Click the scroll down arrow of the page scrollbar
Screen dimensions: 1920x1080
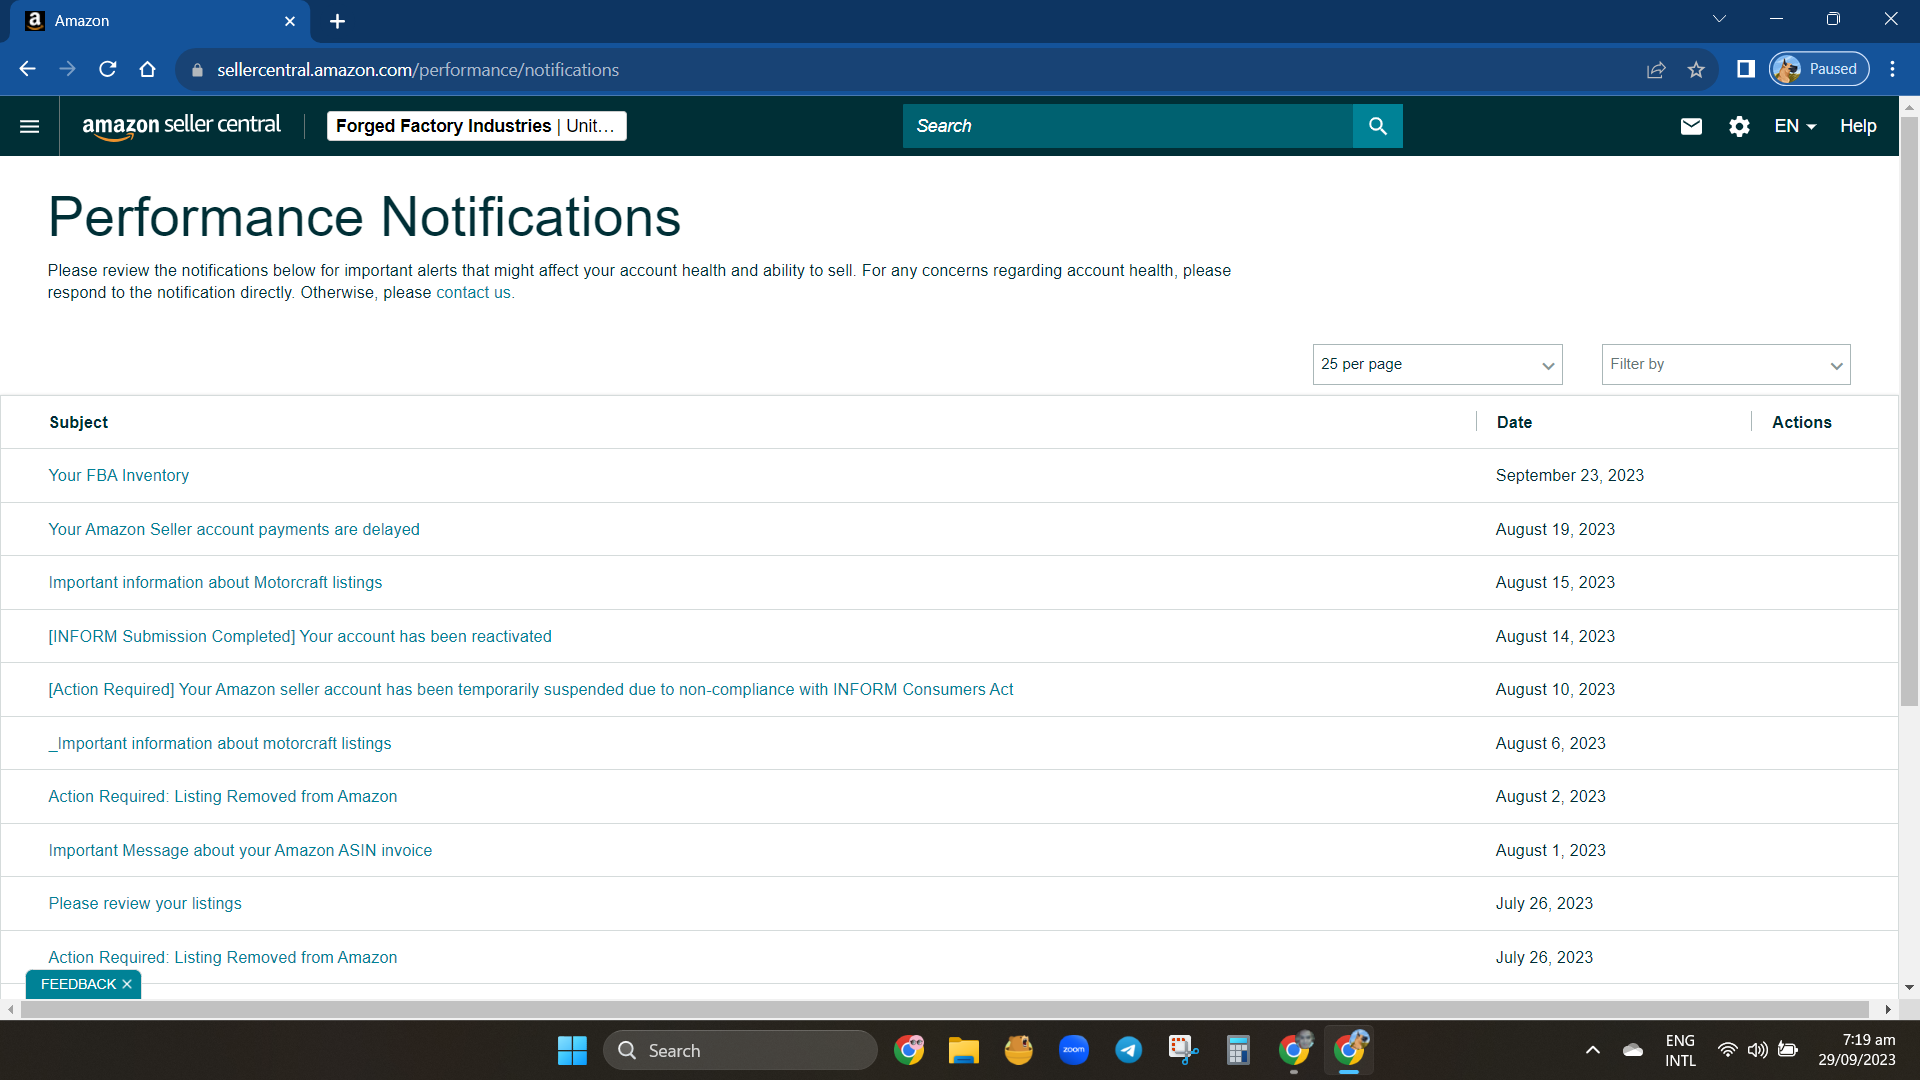[1909, 987]
